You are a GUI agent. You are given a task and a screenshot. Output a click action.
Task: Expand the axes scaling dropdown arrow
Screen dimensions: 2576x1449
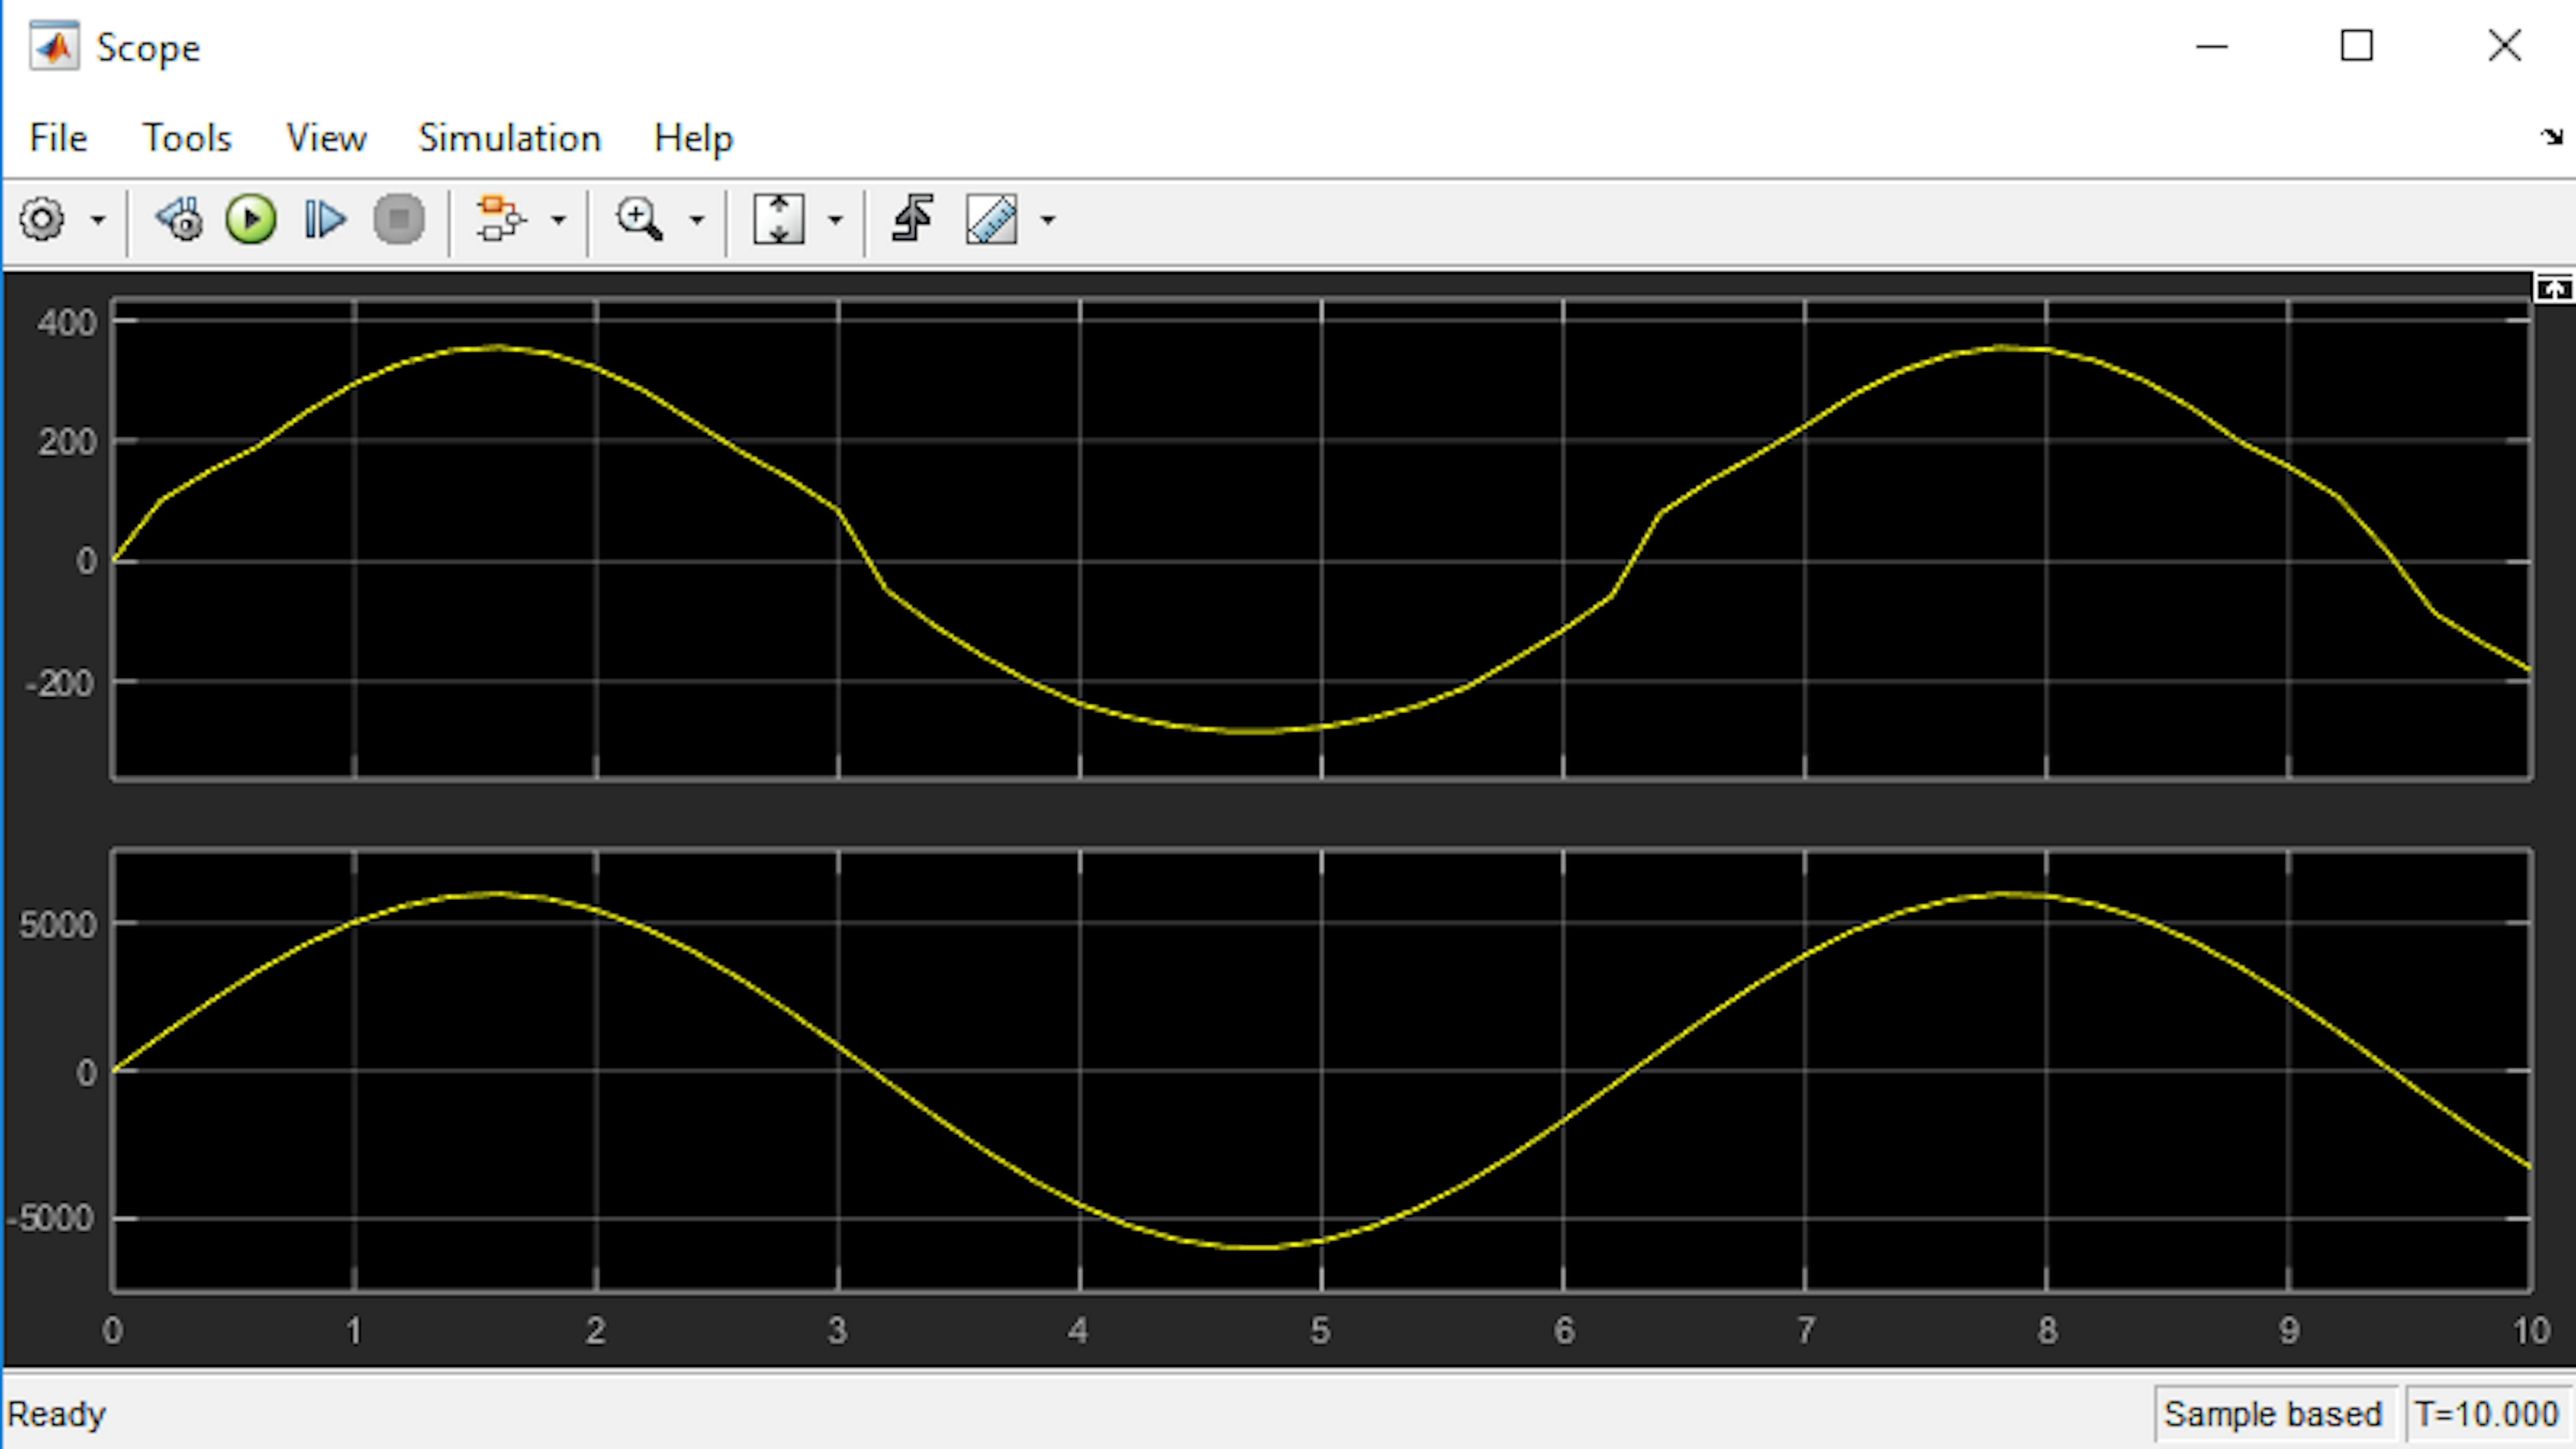[835, 219]
